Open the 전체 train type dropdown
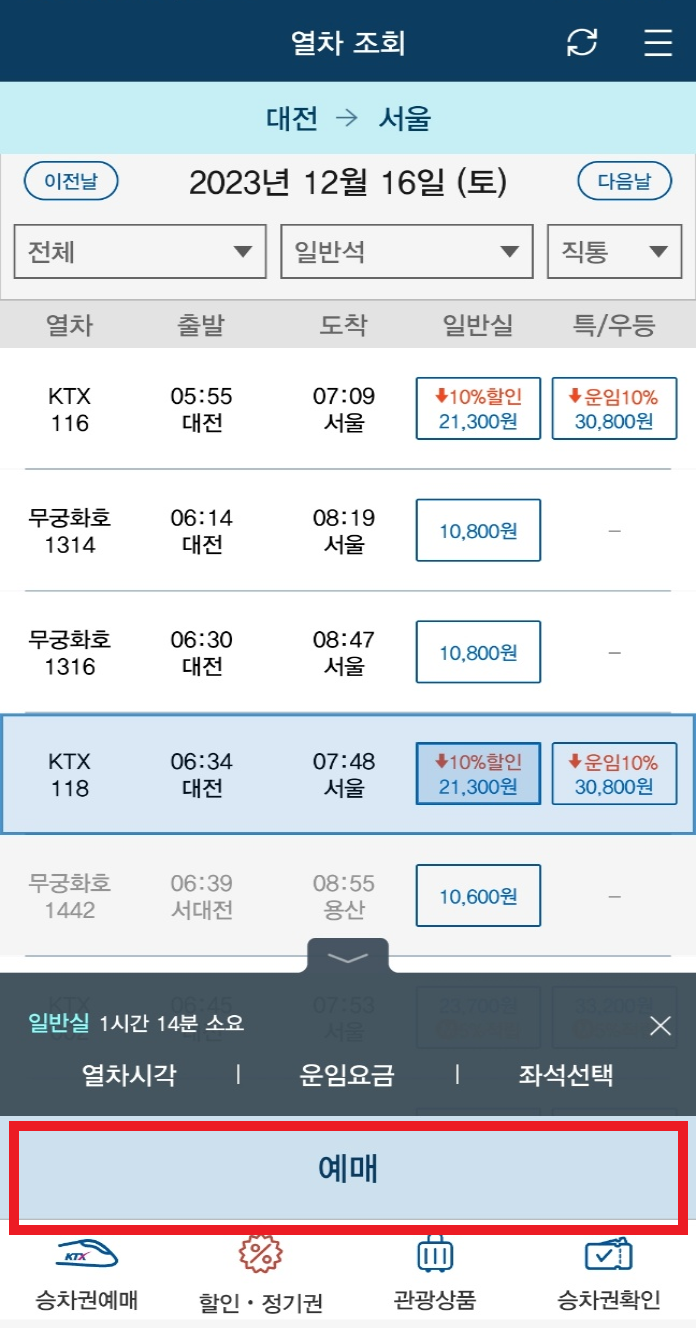This screenshot has height=1328, width=696. pyautogui.click(x=139, y=251)
